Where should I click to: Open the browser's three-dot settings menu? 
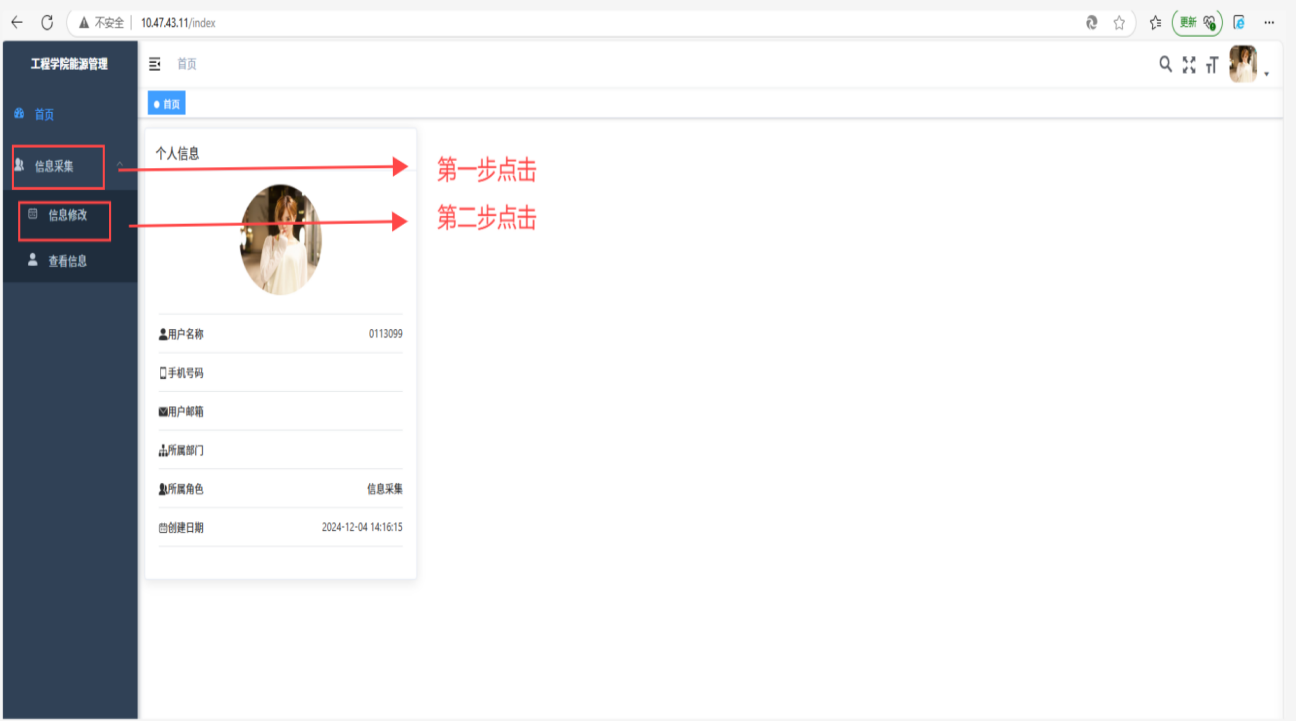[x=1269, y=22]
